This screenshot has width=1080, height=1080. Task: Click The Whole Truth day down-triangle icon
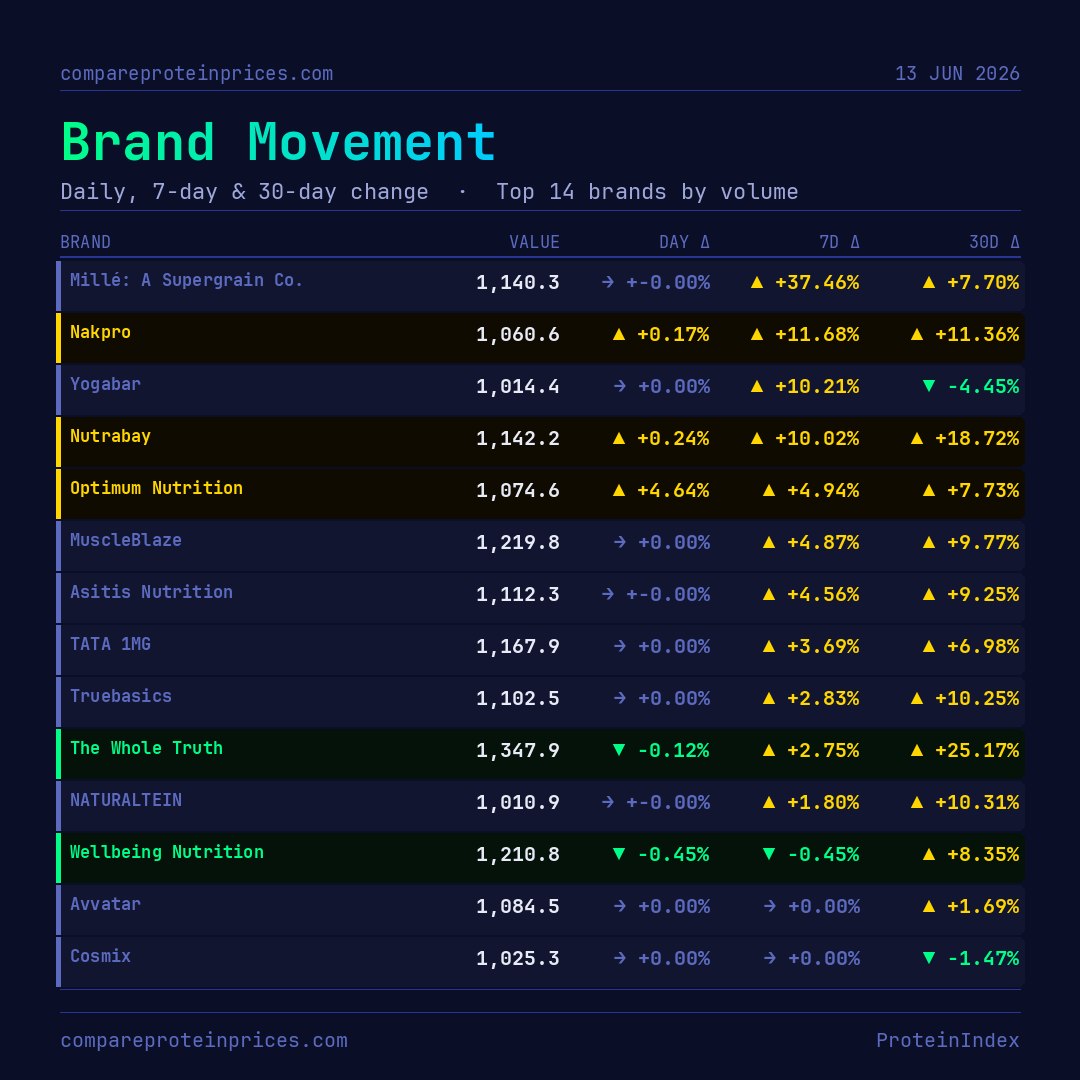619,750
